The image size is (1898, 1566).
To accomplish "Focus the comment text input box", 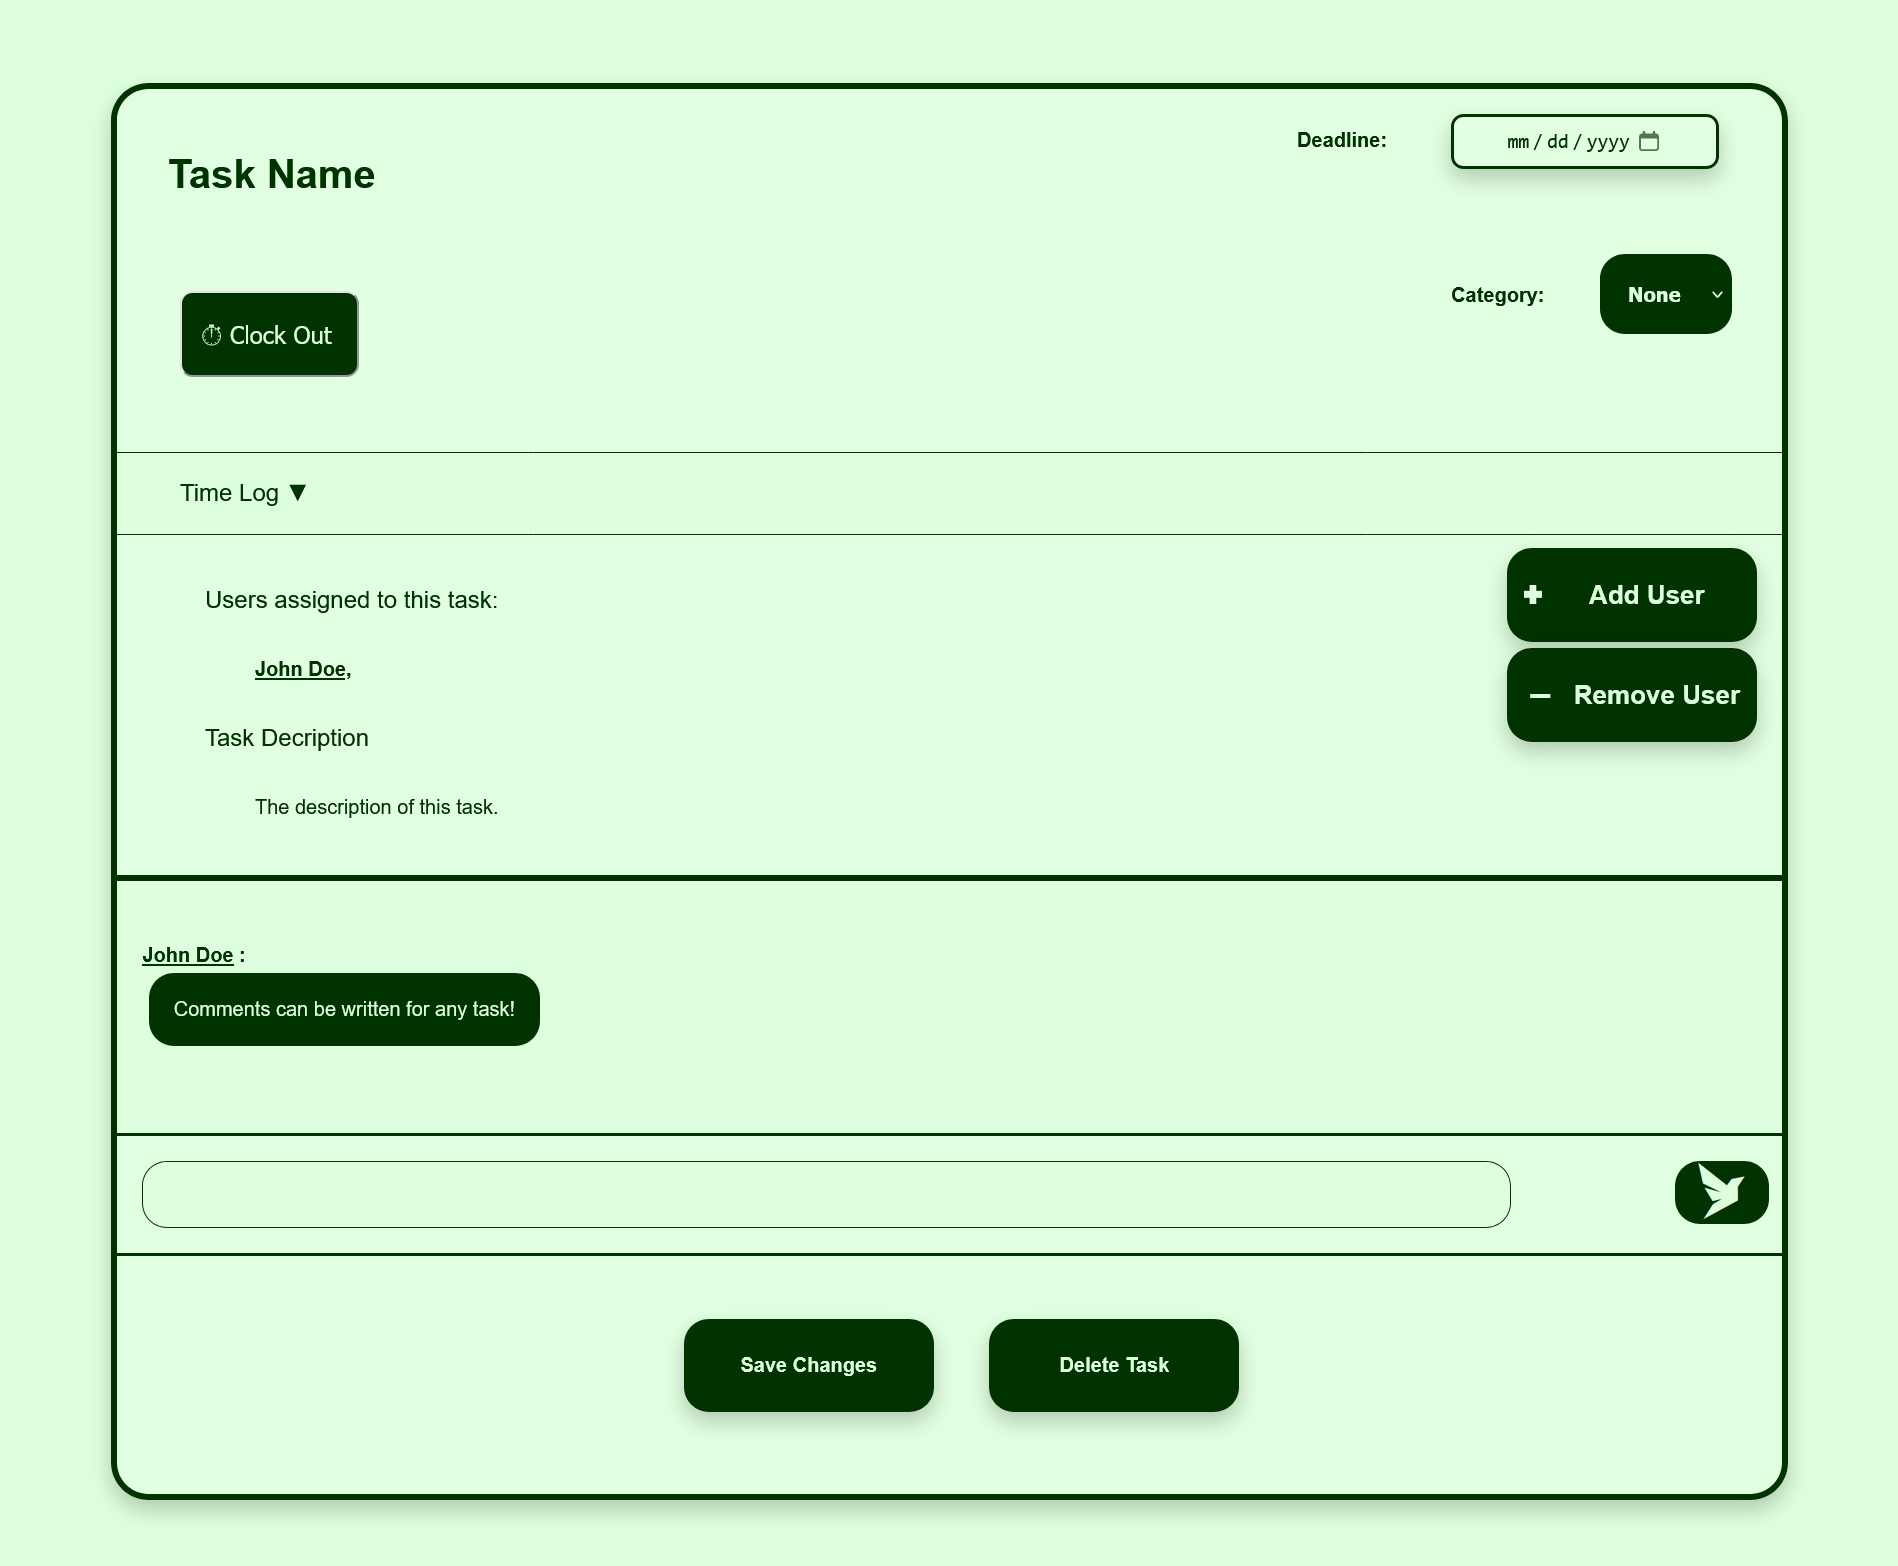I will click(825, 1194).
